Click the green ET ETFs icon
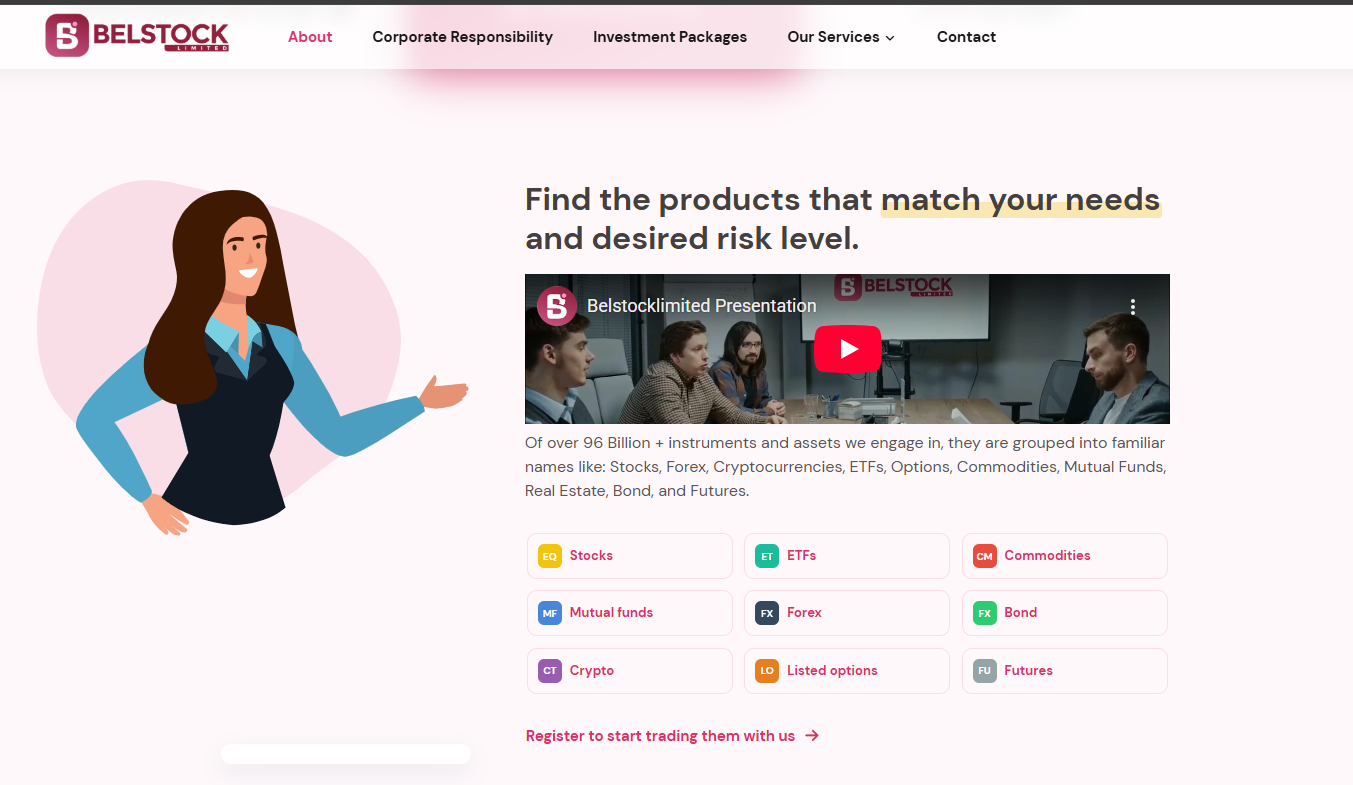1353x785 pixels. coord(767,556)
